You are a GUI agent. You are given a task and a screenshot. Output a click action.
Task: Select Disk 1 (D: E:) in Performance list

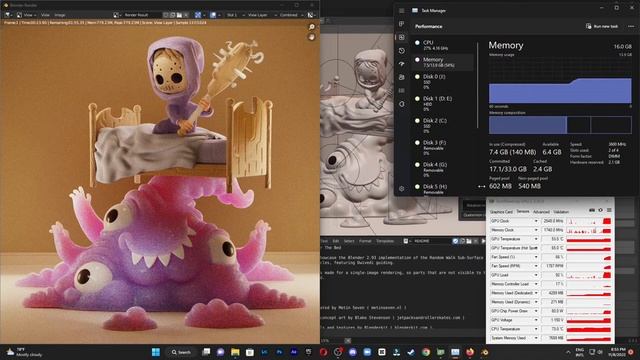click(x=442, y=104)
